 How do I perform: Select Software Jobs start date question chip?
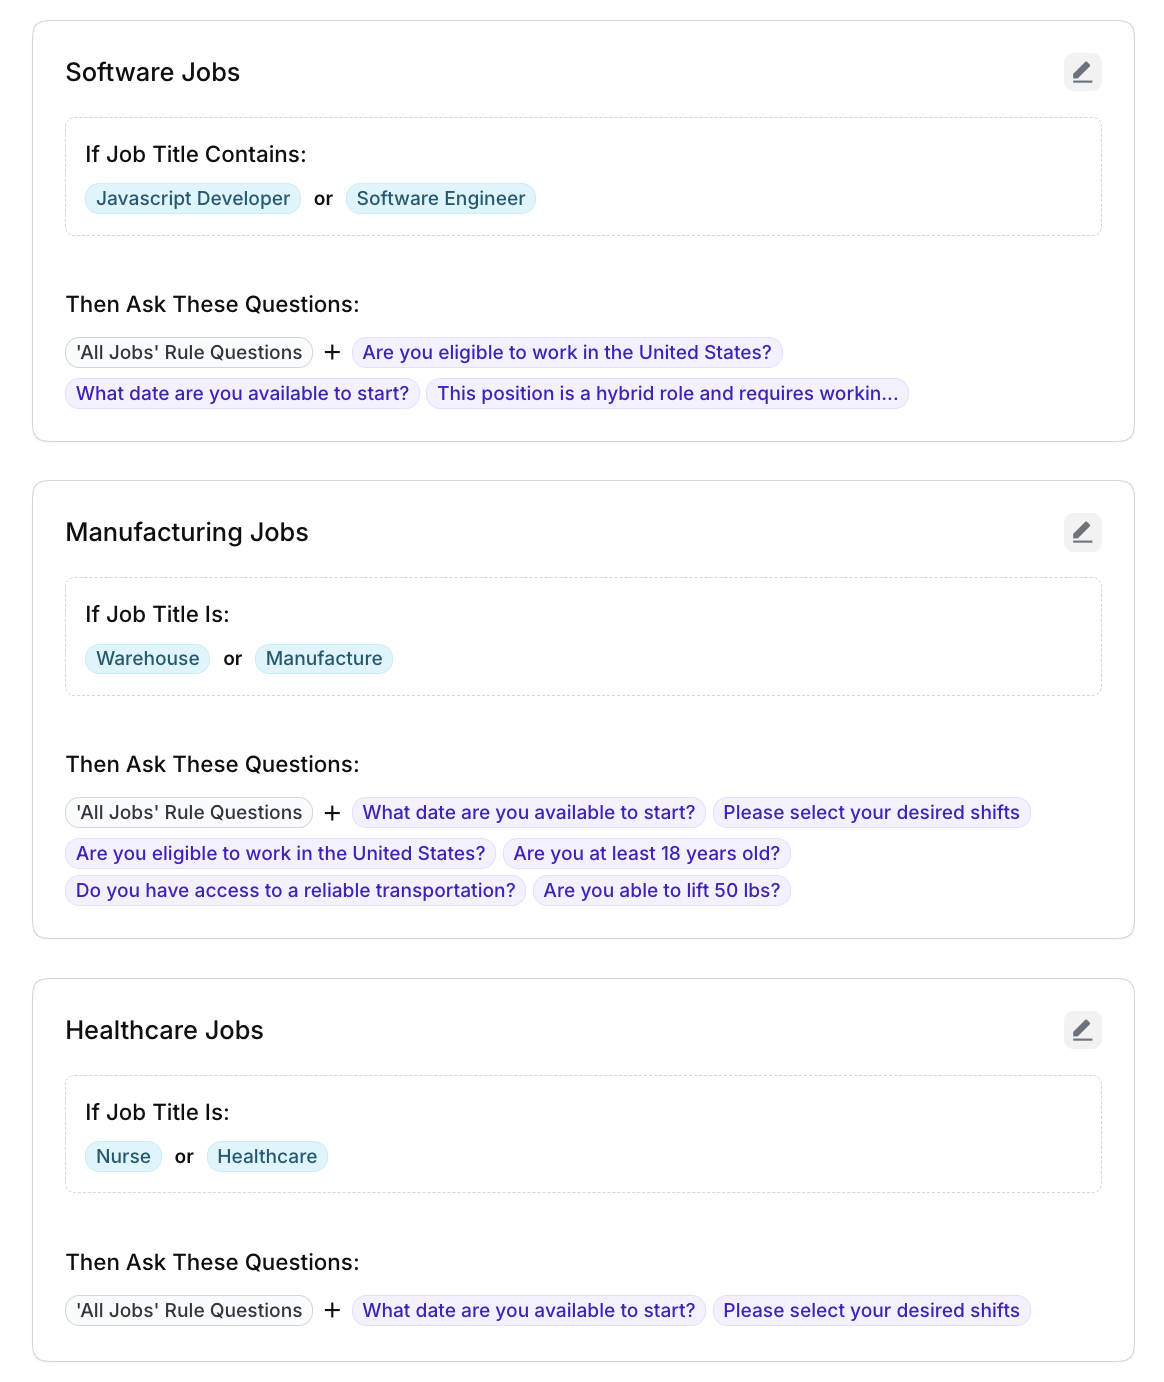point(242,393)
